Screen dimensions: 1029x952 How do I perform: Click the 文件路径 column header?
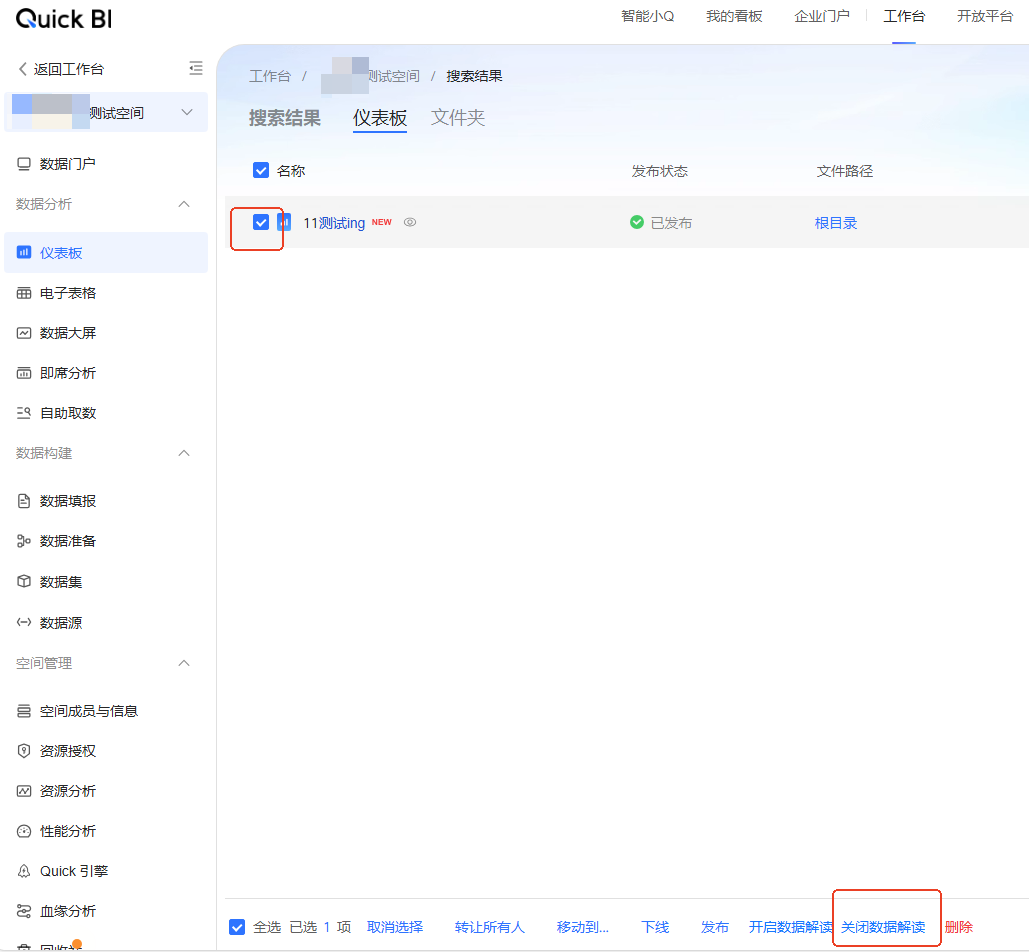click(x=845, y=171)
